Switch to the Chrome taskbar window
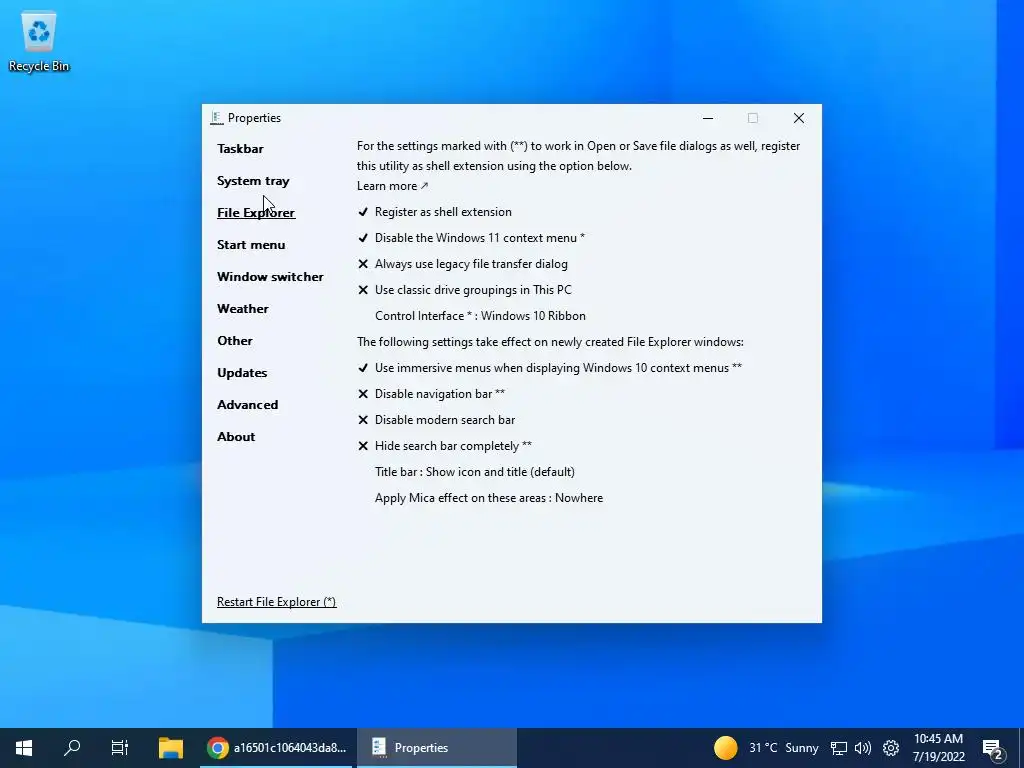1024x768 pixels. click(277, 748)
